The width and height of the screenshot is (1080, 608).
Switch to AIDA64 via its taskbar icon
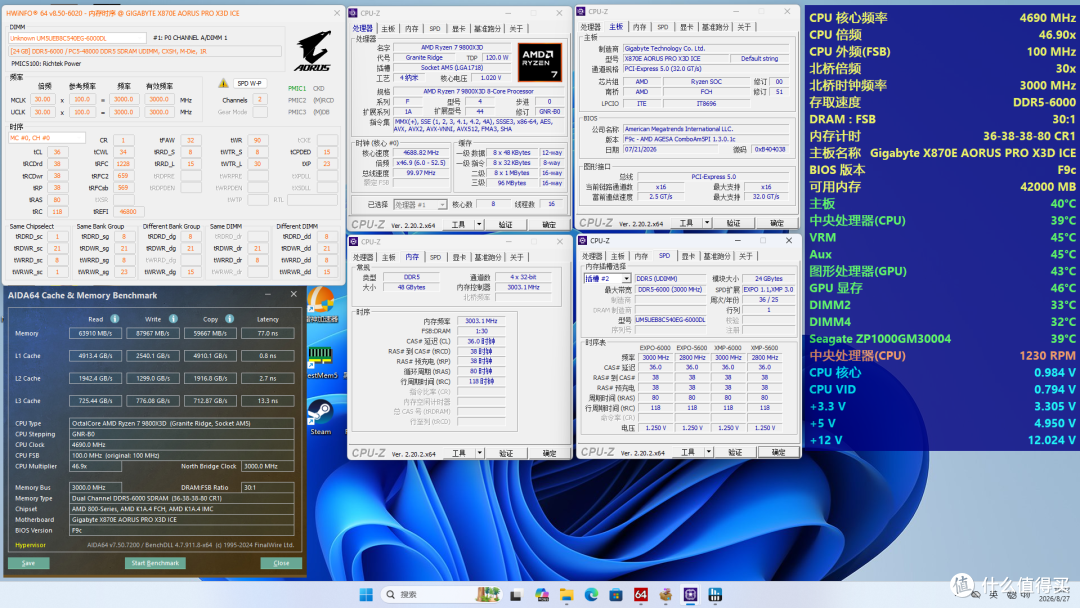coord(641,595)
